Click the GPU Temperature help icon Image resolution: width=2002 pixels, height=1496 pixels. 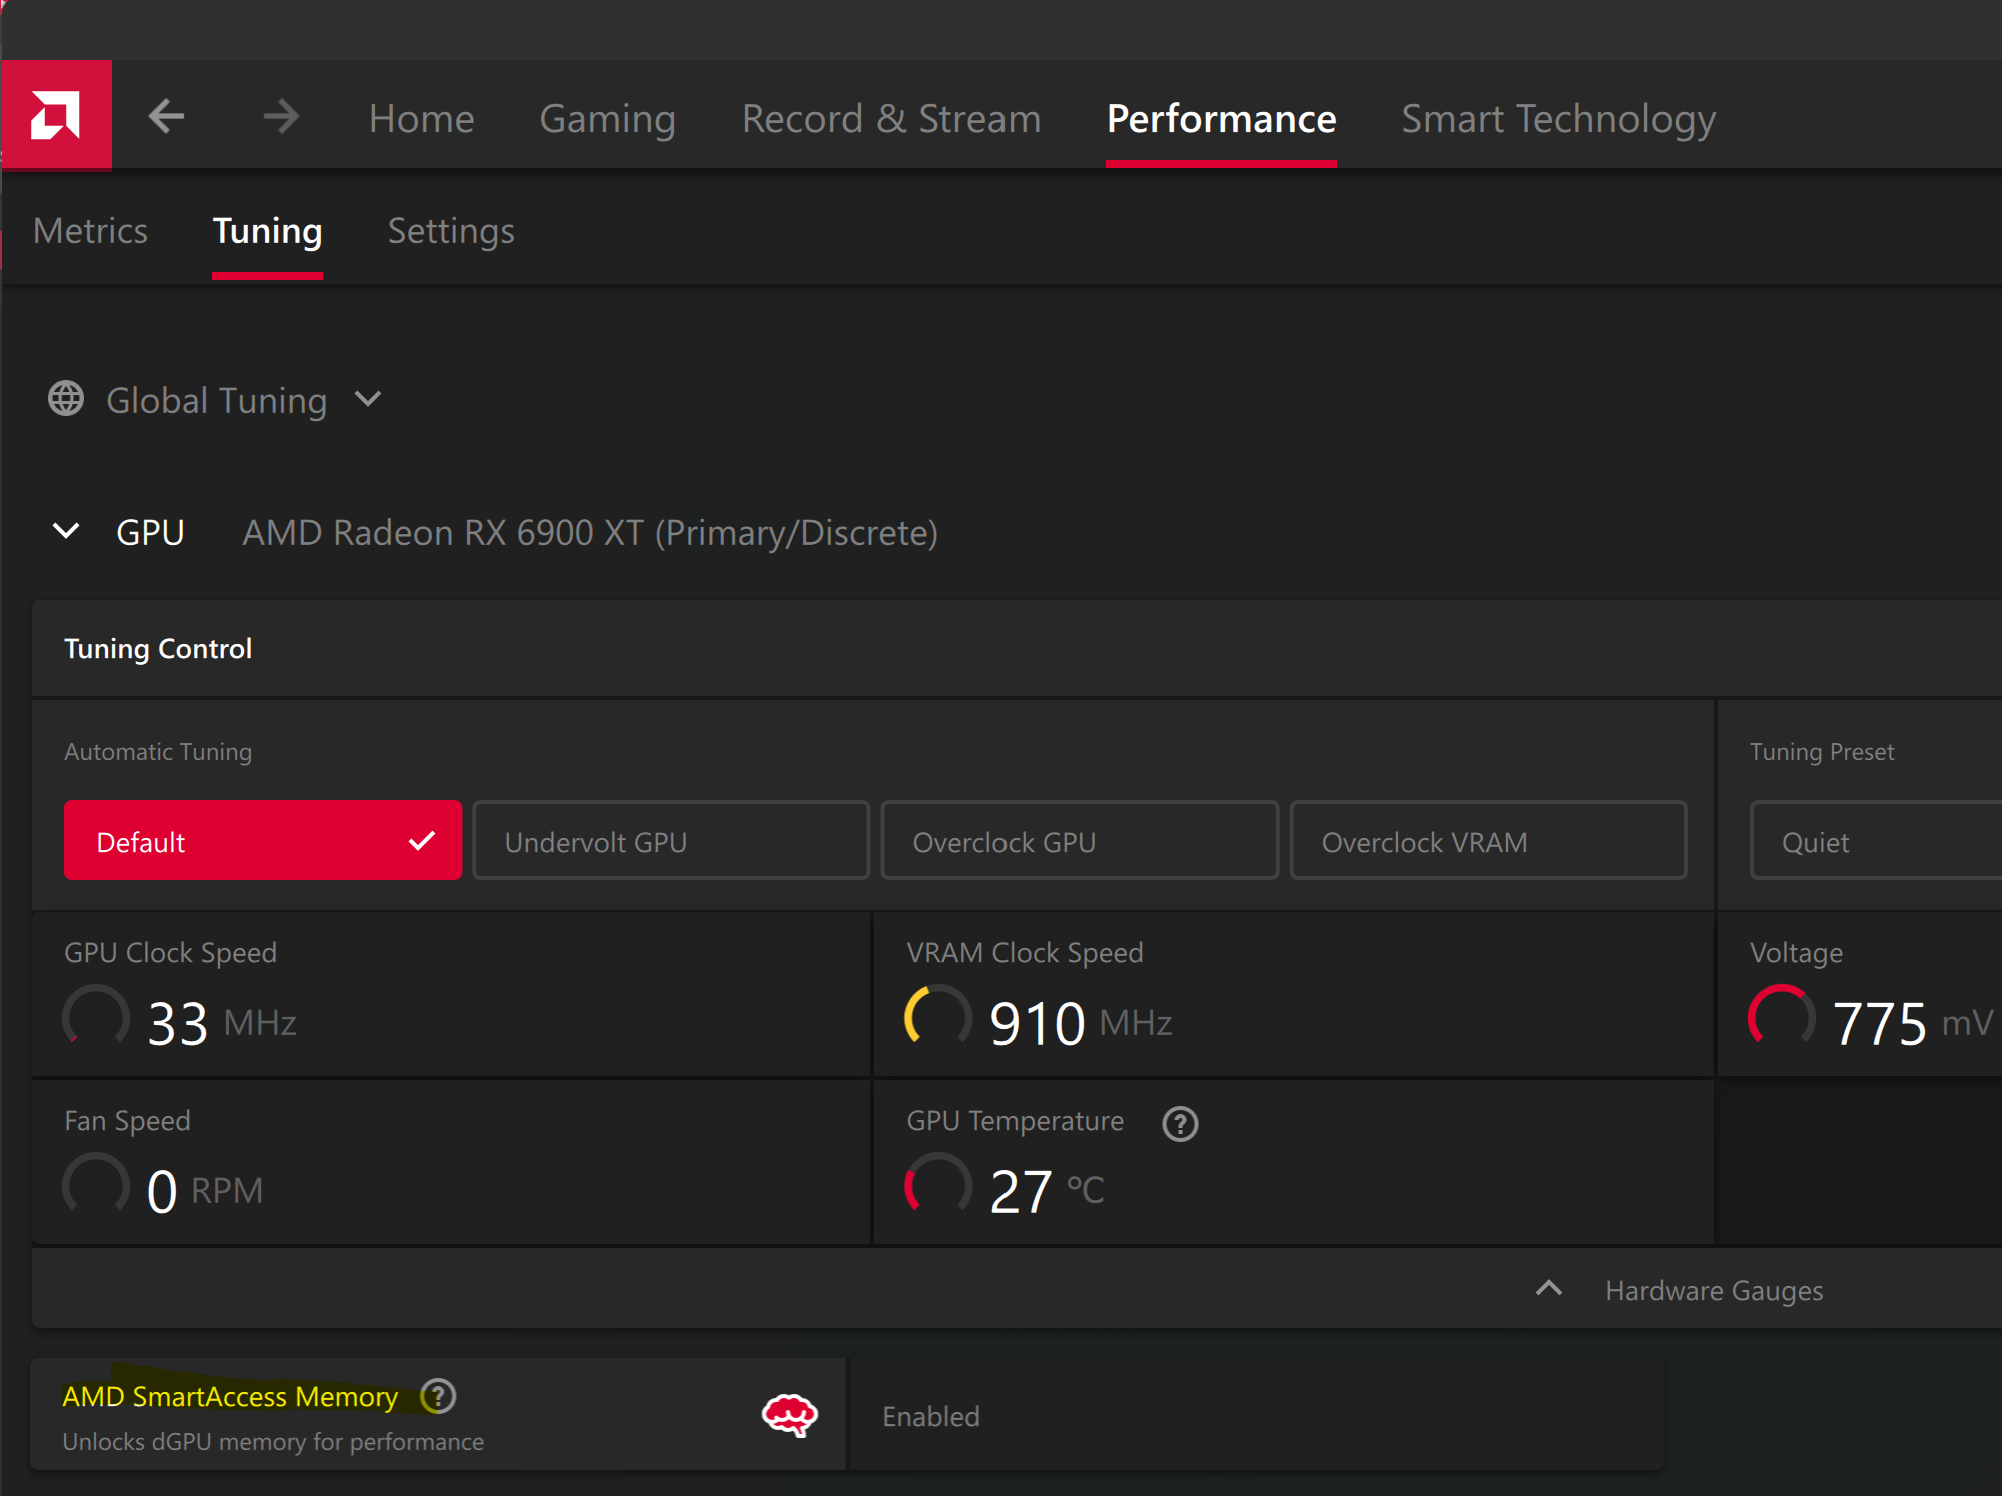(x=1180, y=1123)
